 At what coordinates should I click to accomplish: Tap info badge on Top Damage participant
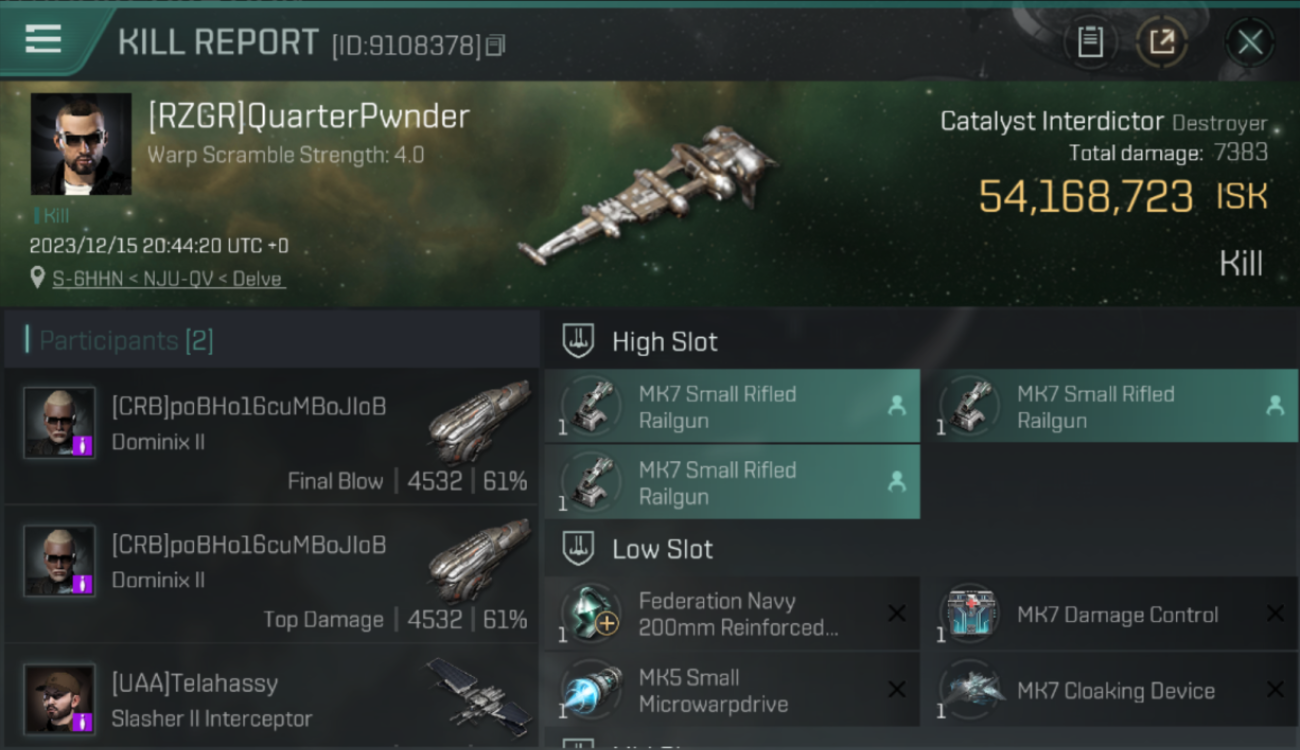(83, 583)
